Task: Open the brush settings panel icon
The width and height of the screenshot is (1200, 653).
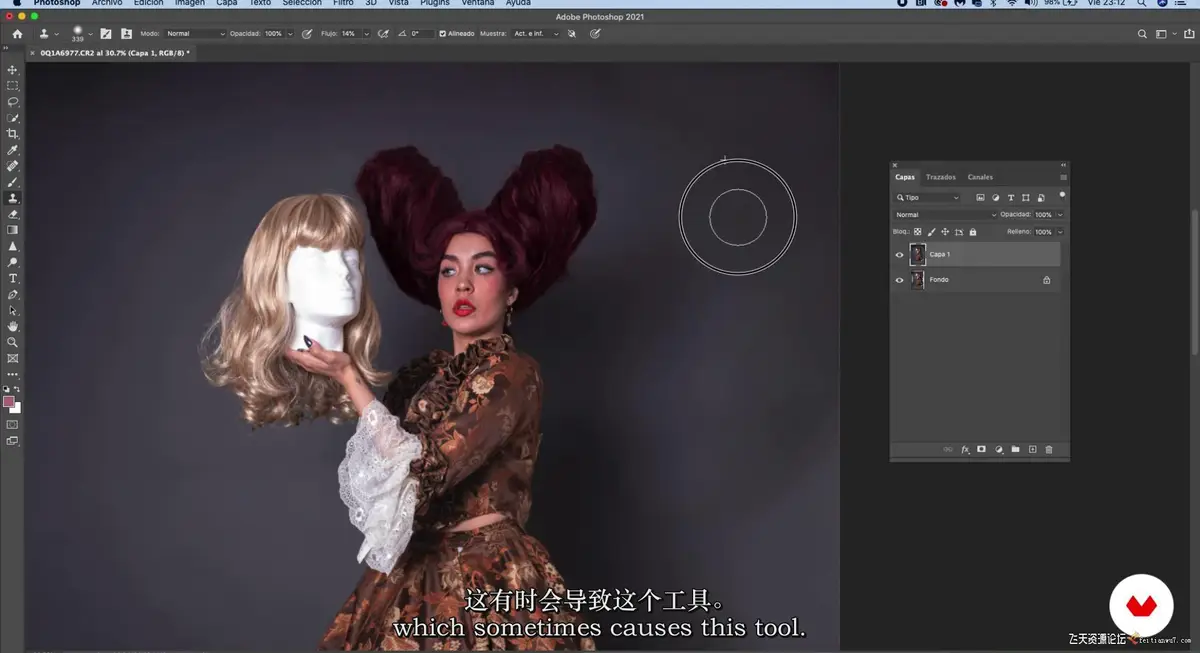Action: click(x=106, y=34)
